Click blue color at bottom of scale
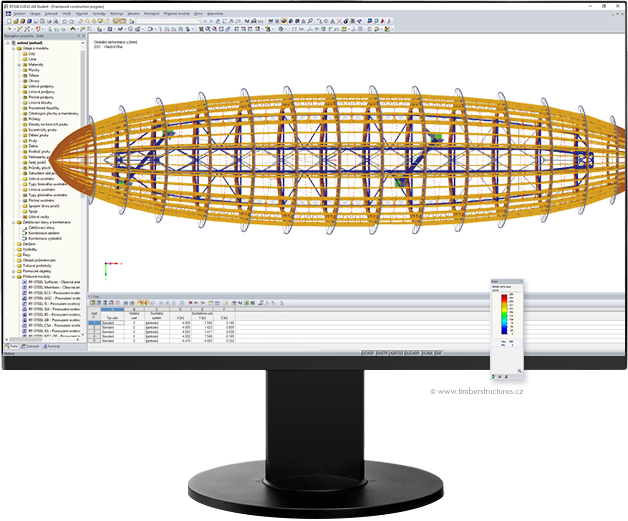 pos(504,330)
